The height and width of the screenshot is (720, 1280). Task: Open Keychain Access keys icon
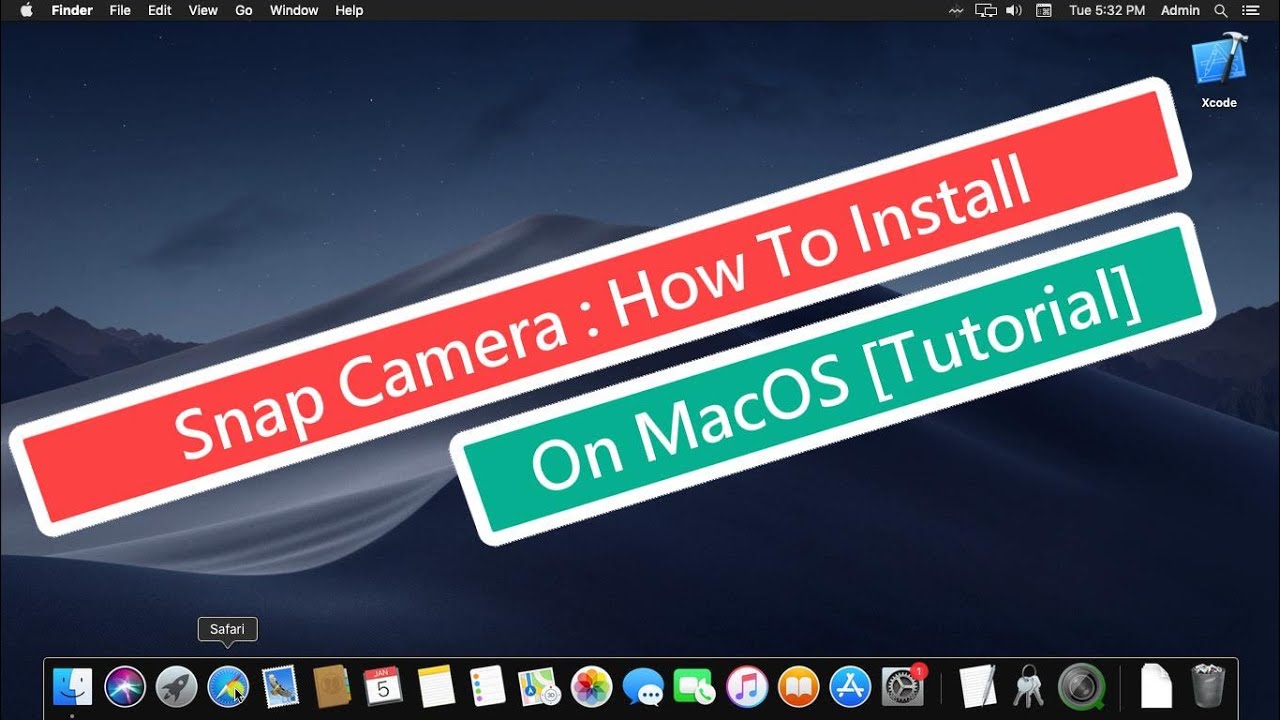point(1028,687)
